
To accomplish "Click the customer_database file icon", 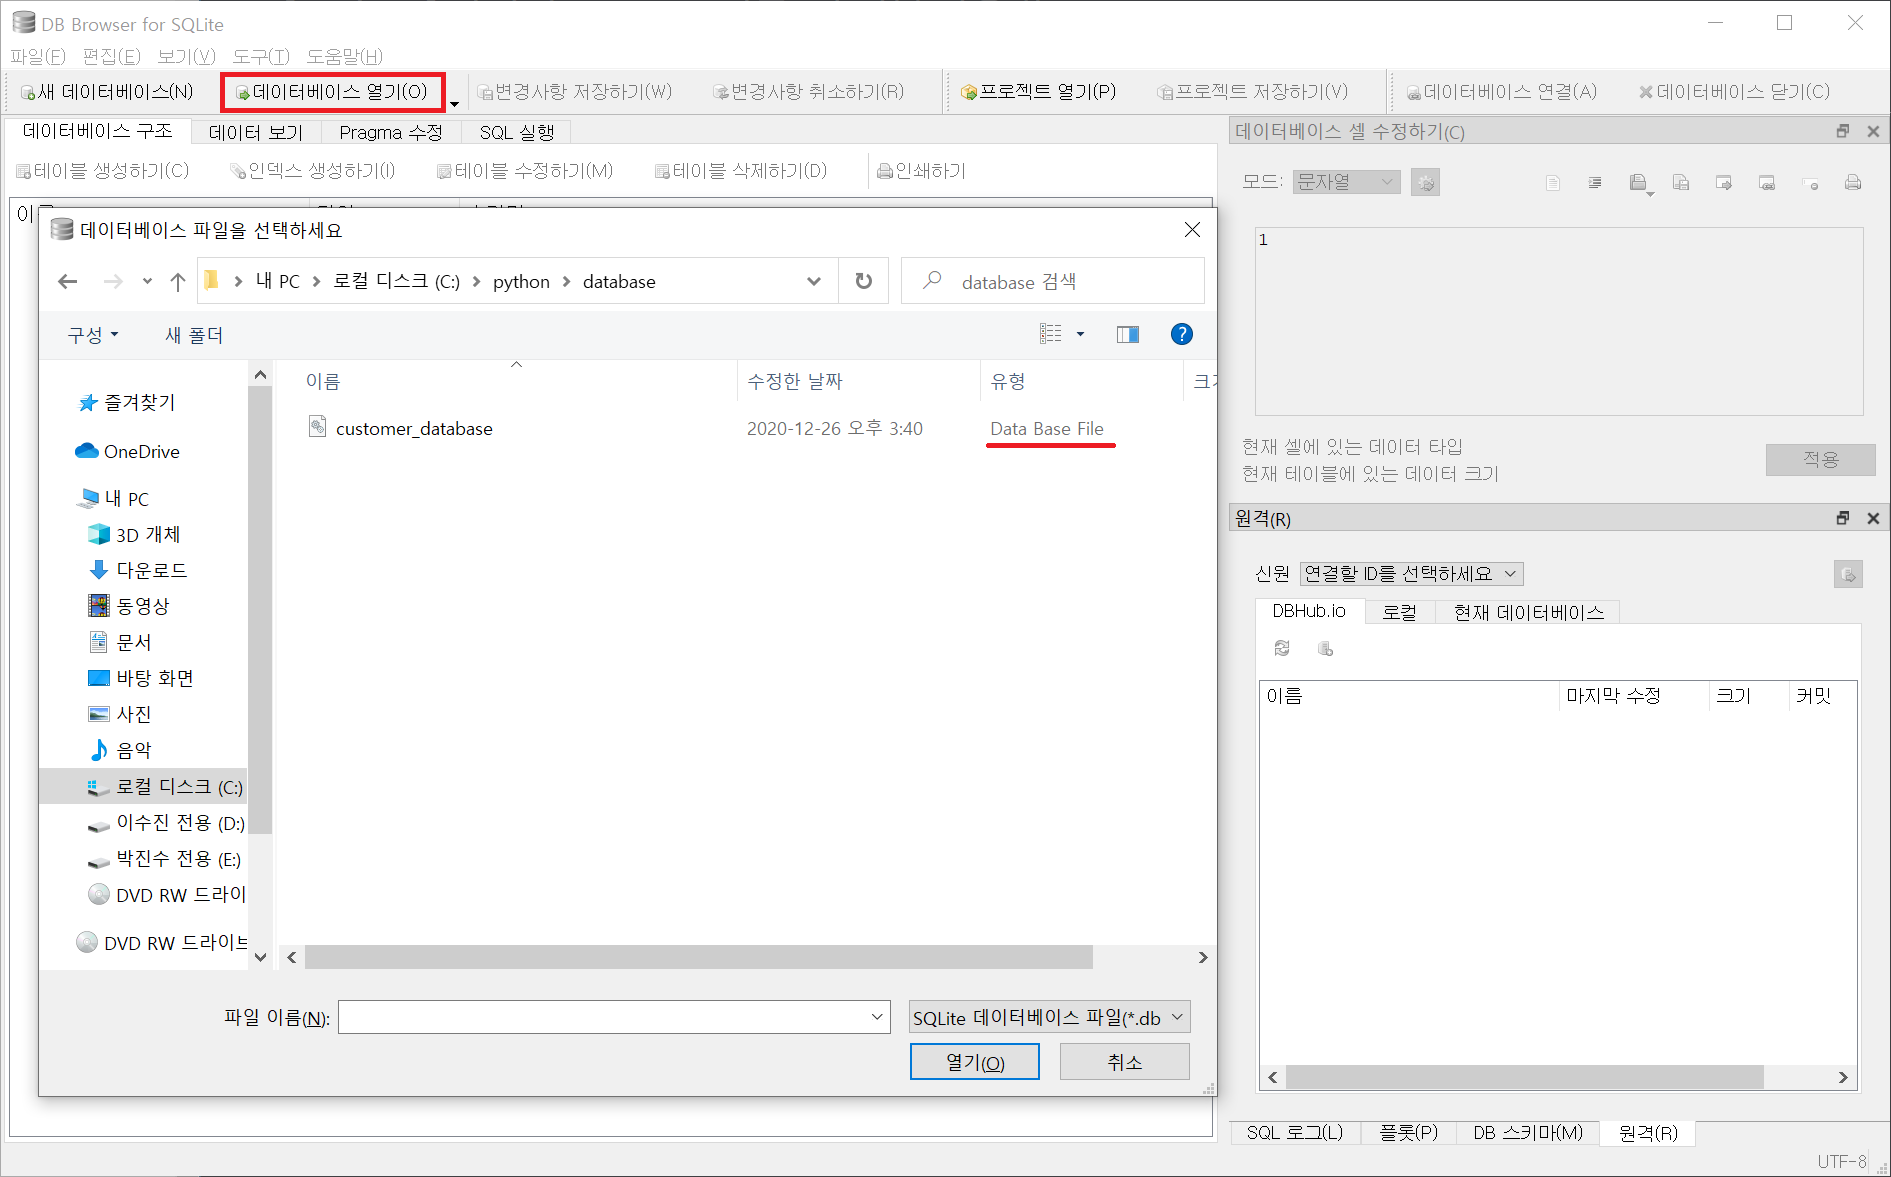I will pyautogui.click(x=317, y=427).
